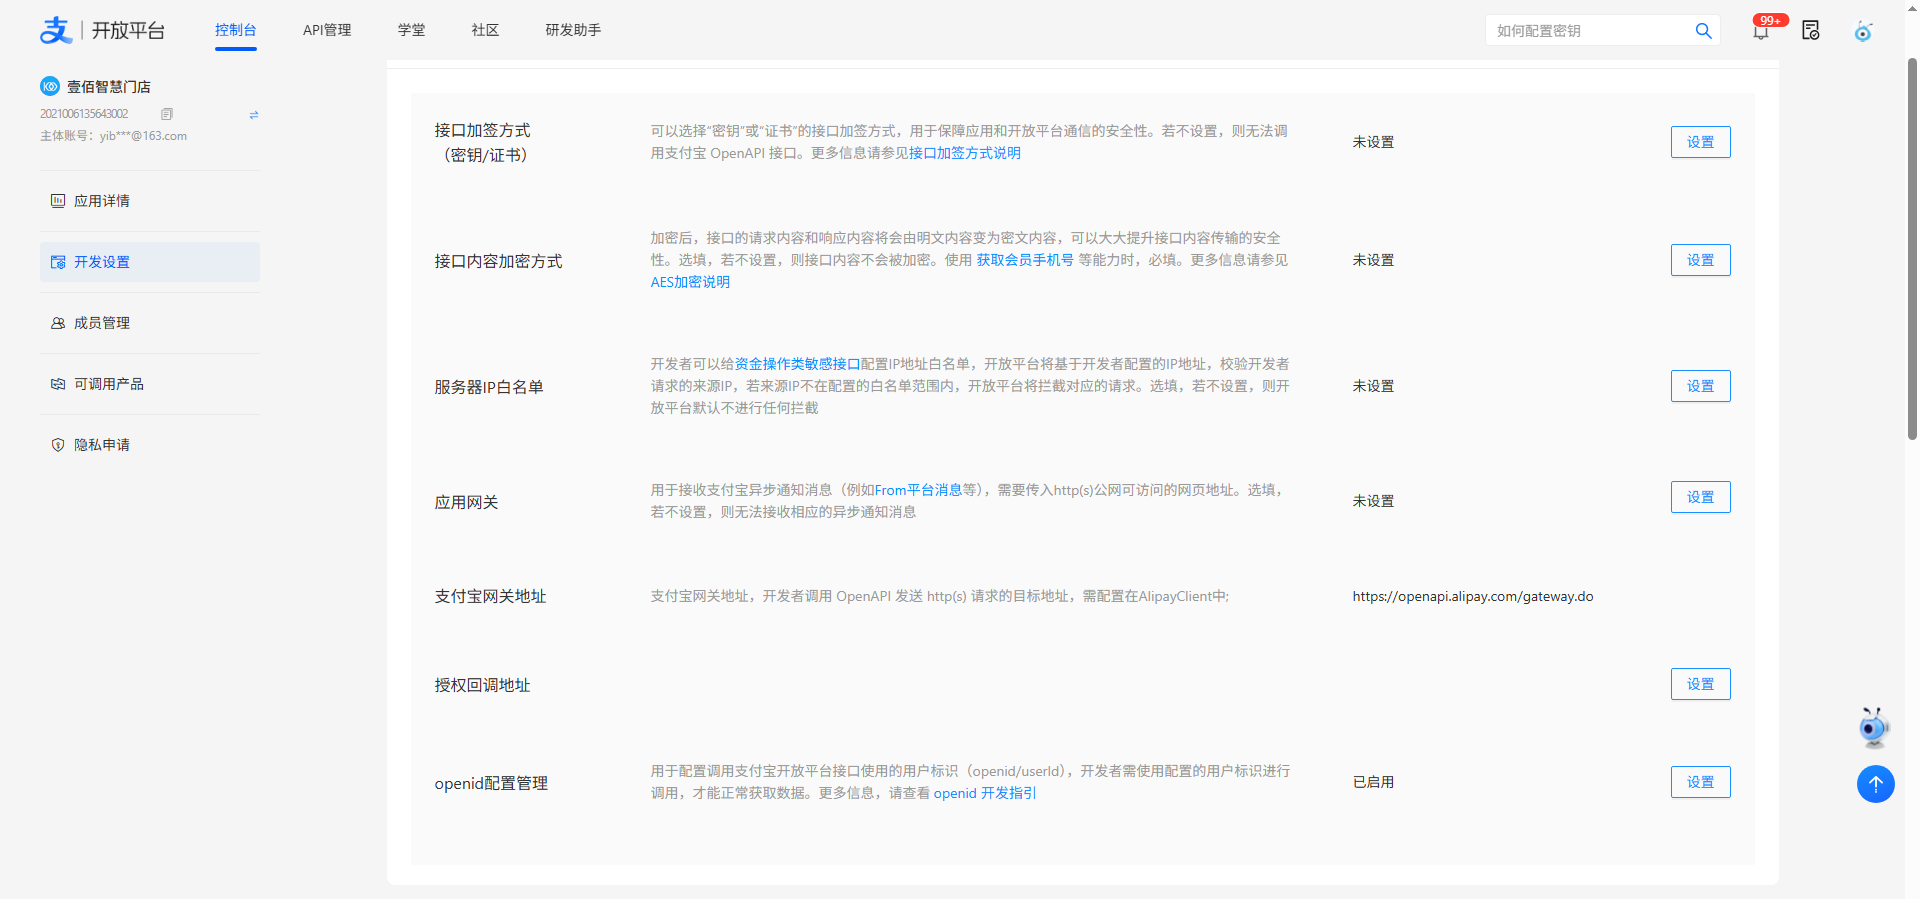Click the 隐私申请 shield icon

(x=58, y=445)
